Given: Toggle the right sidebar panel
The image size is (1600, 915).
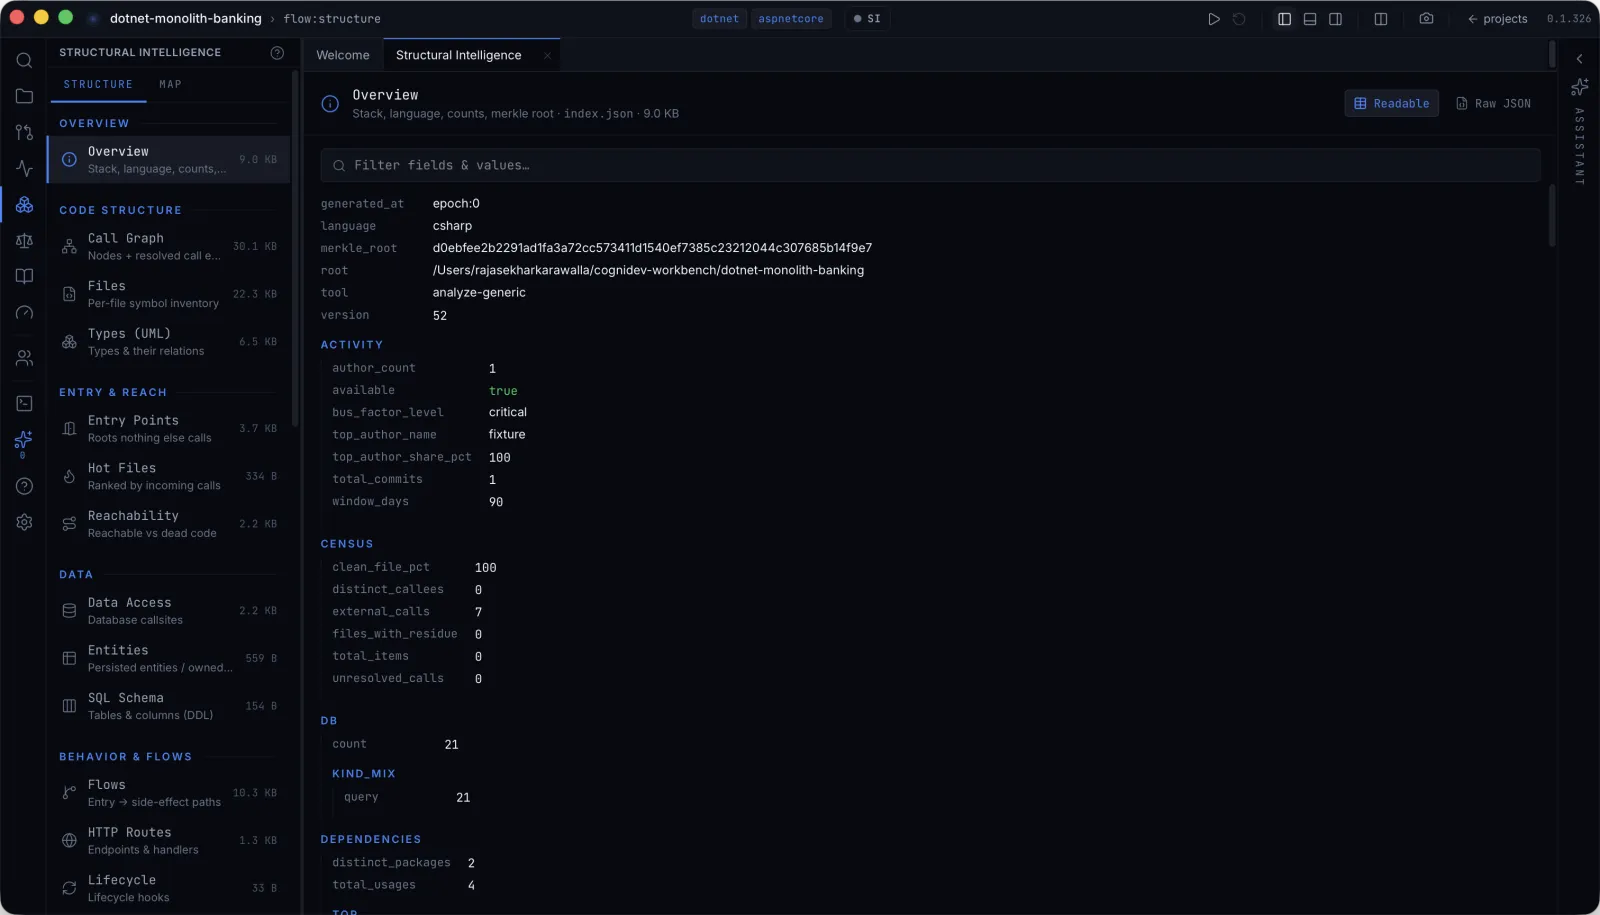Looking at the screenshot, I should 1335,19.
